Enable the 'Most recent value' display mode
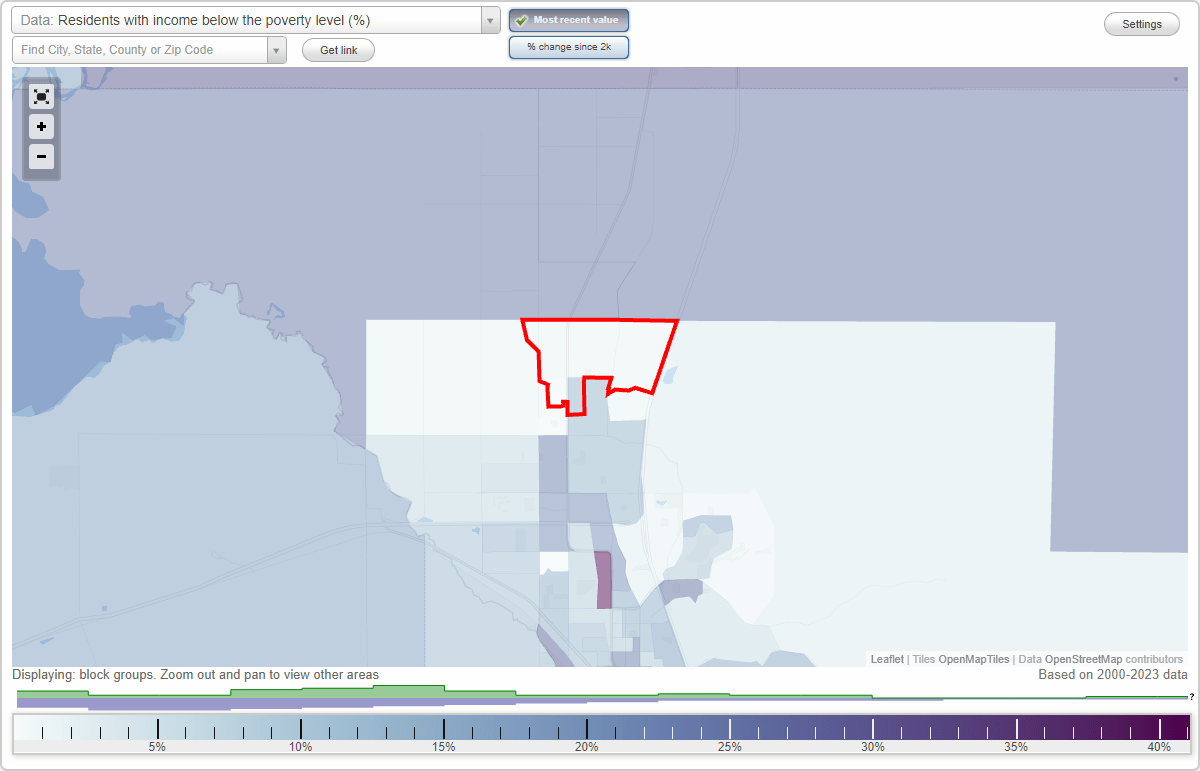Viewport: 1200px width, 771px height. [x=569, y=19]
